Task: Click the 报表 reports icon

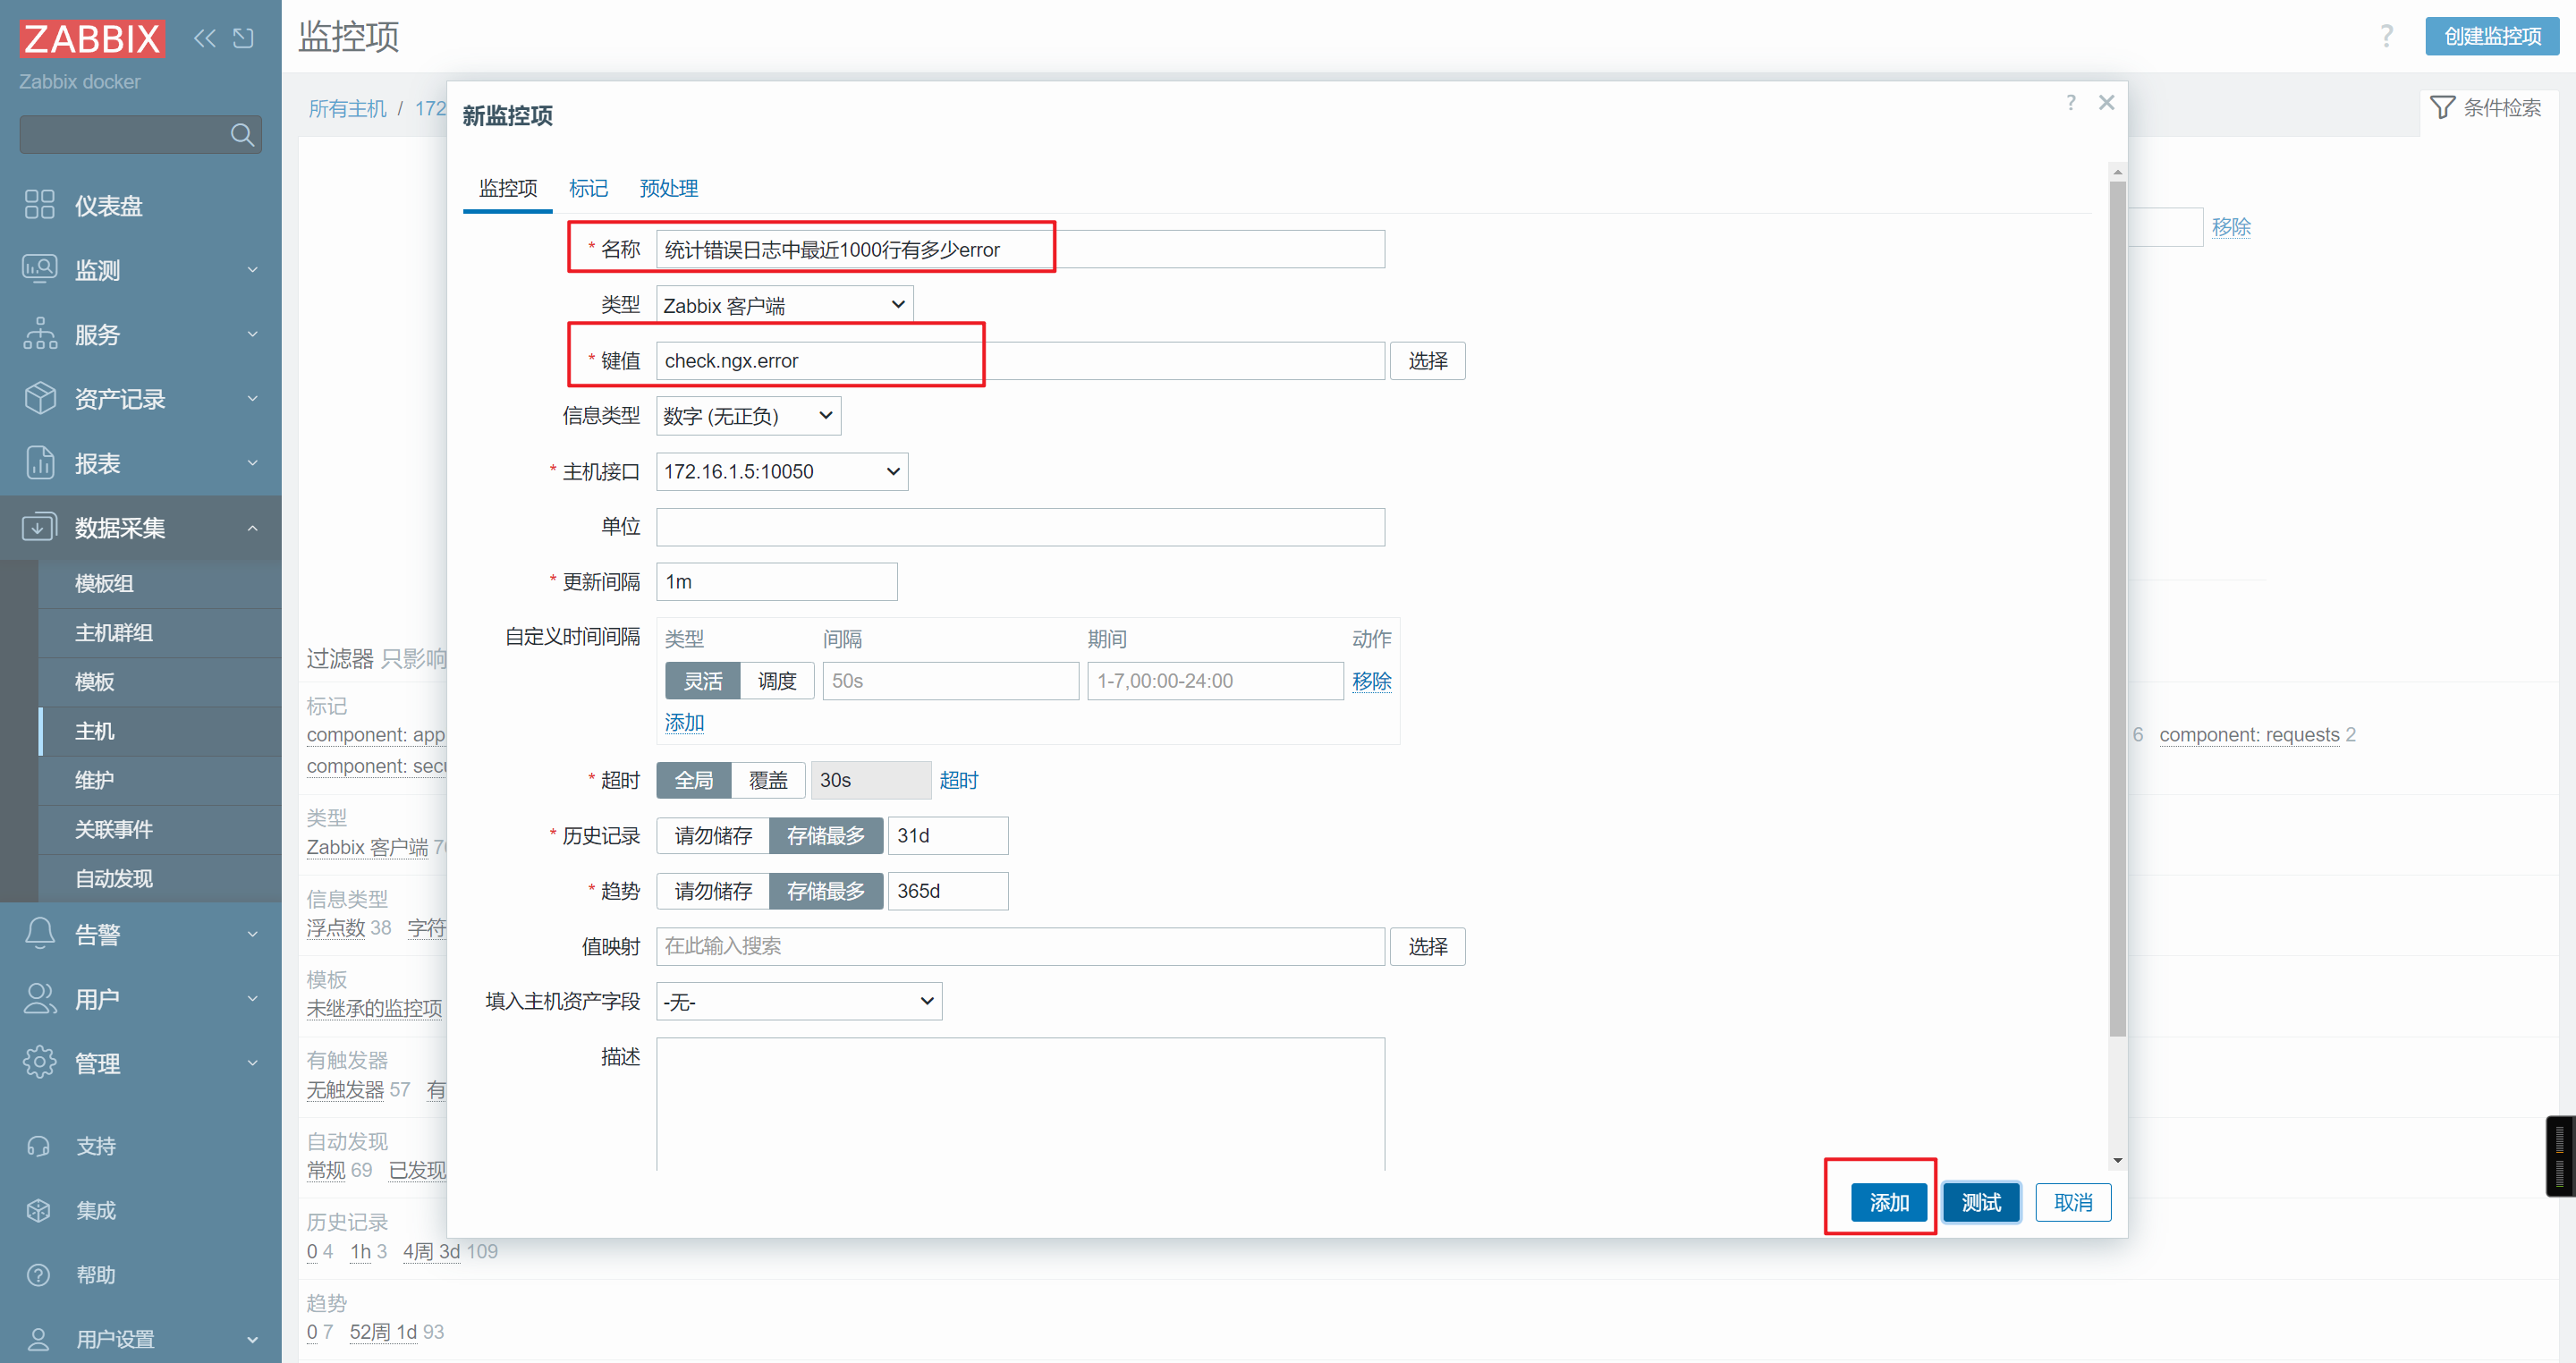Action: (x=40, y=463)
